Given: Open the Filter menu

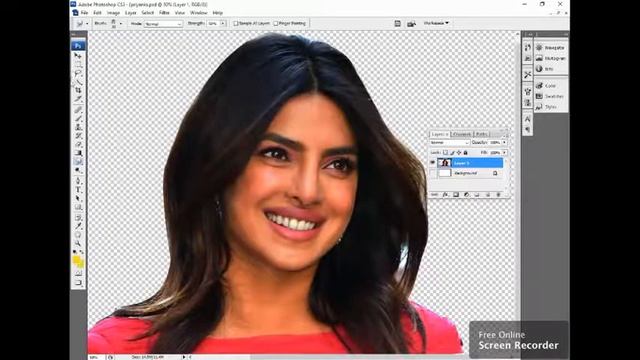Looking at the screenshot, I should click(164, 13).
